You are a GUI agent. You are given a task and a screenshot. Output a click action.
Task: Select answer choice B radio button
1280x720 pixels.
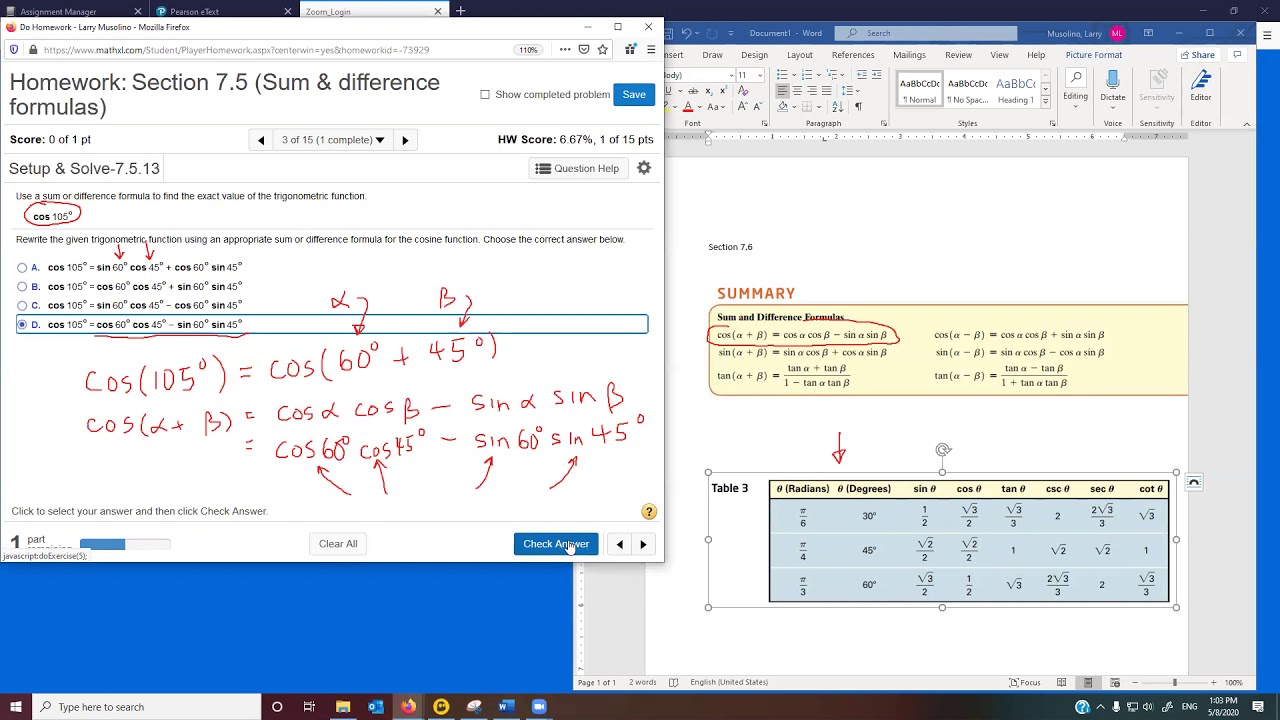click(x=22, y=287)
